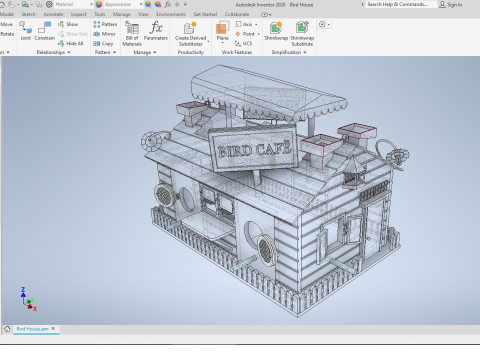Create a work Plane
This screenshot has height=360, width=480.
[222, 30]
